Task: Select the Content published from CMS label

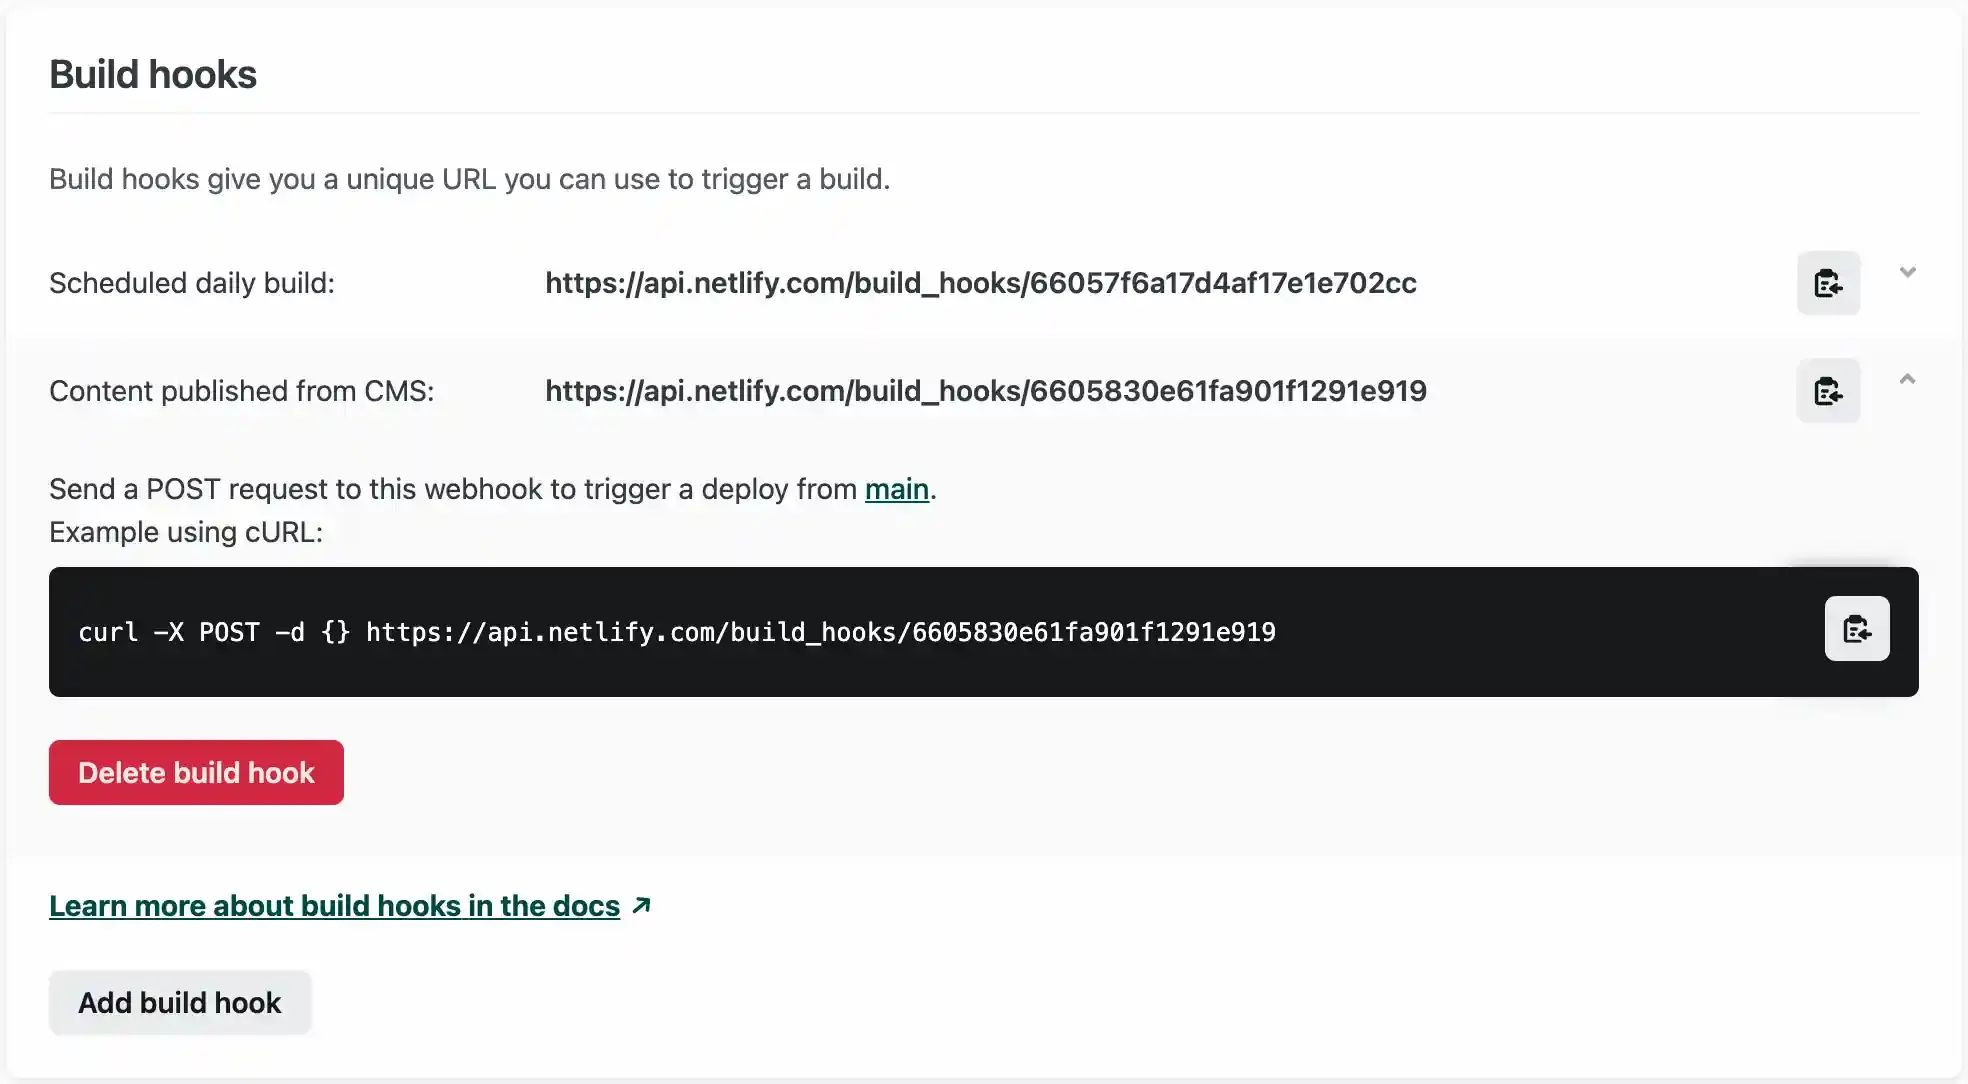Action: pos(241,391)
